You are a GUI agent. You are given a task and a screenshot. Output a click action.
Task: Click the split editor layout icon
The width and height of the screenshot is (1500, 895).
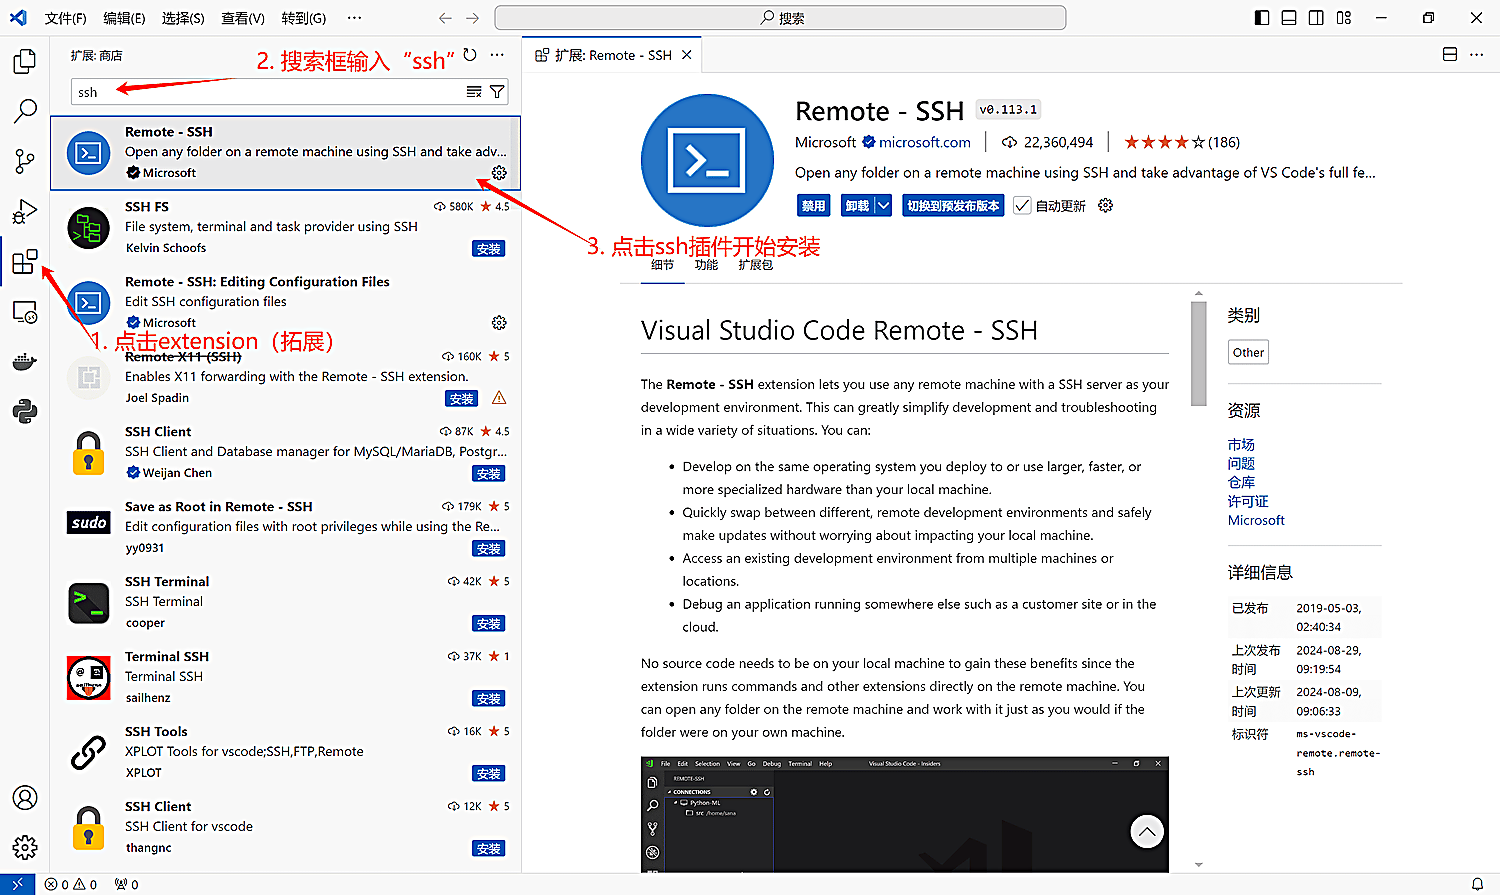(x=1450, y=55)
